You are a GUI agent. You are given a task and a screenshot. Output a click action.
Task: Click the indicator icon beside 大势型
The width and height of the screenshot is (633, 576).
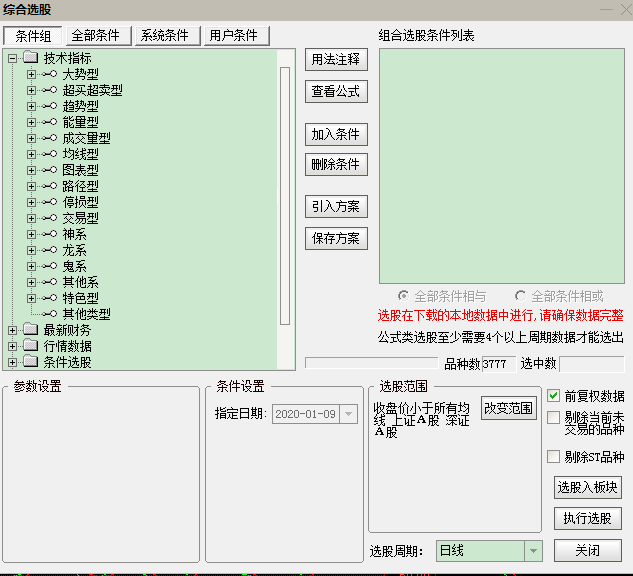(x=49, y=74)
